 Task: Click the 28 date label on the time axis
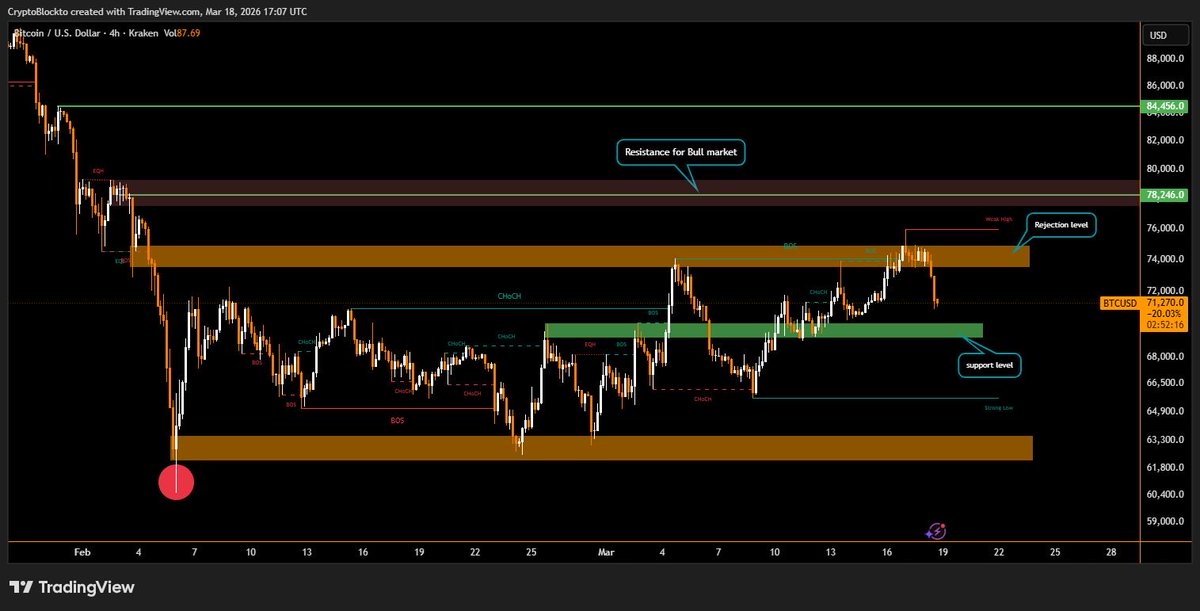click(1112, 551)
